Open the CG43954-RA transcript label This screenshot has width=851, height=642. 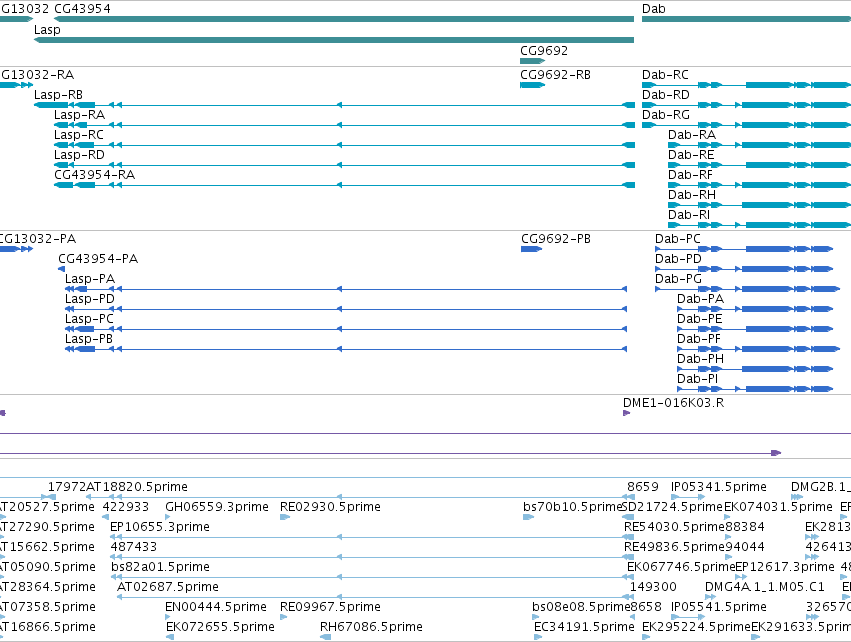94,175
